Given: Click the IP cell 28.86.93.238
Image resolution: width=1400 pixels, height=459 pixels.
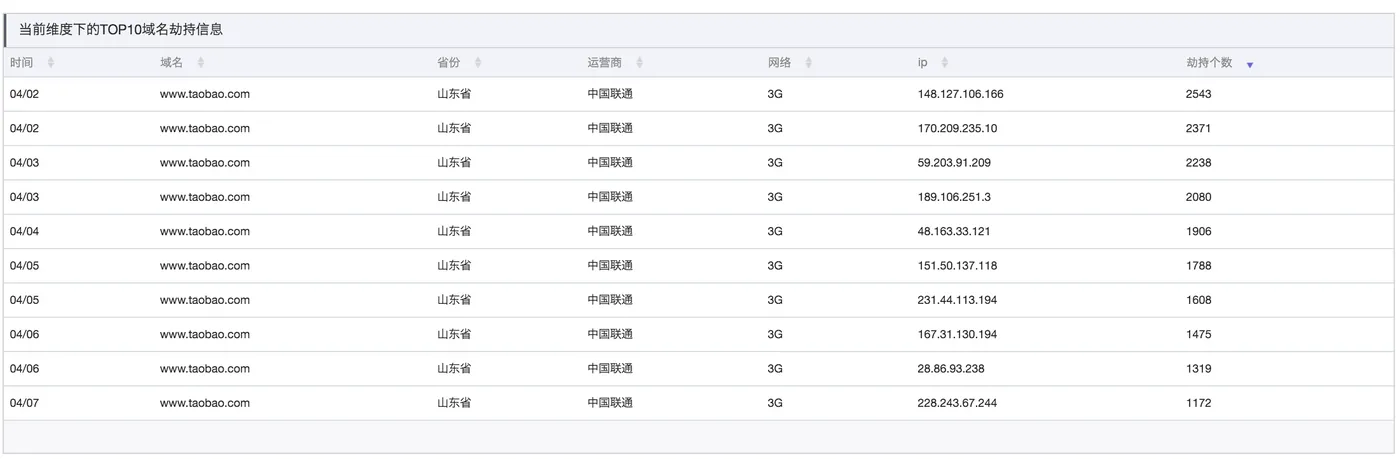Looking at the screenshot, I should coord(951,369).
